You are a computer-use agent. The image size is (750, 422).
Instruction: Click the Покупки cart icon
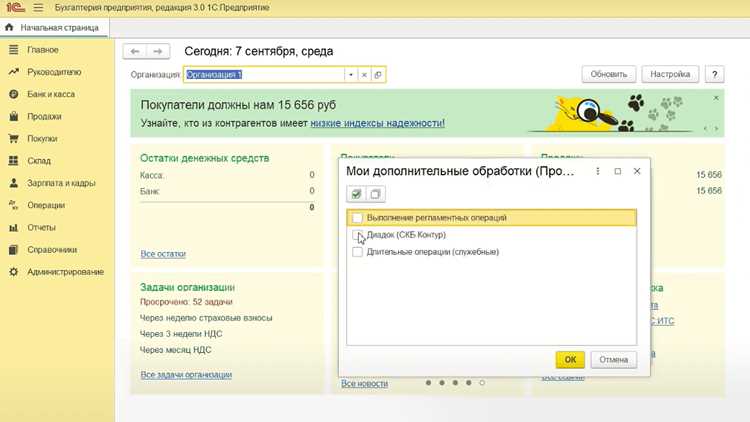coord(13,139)
